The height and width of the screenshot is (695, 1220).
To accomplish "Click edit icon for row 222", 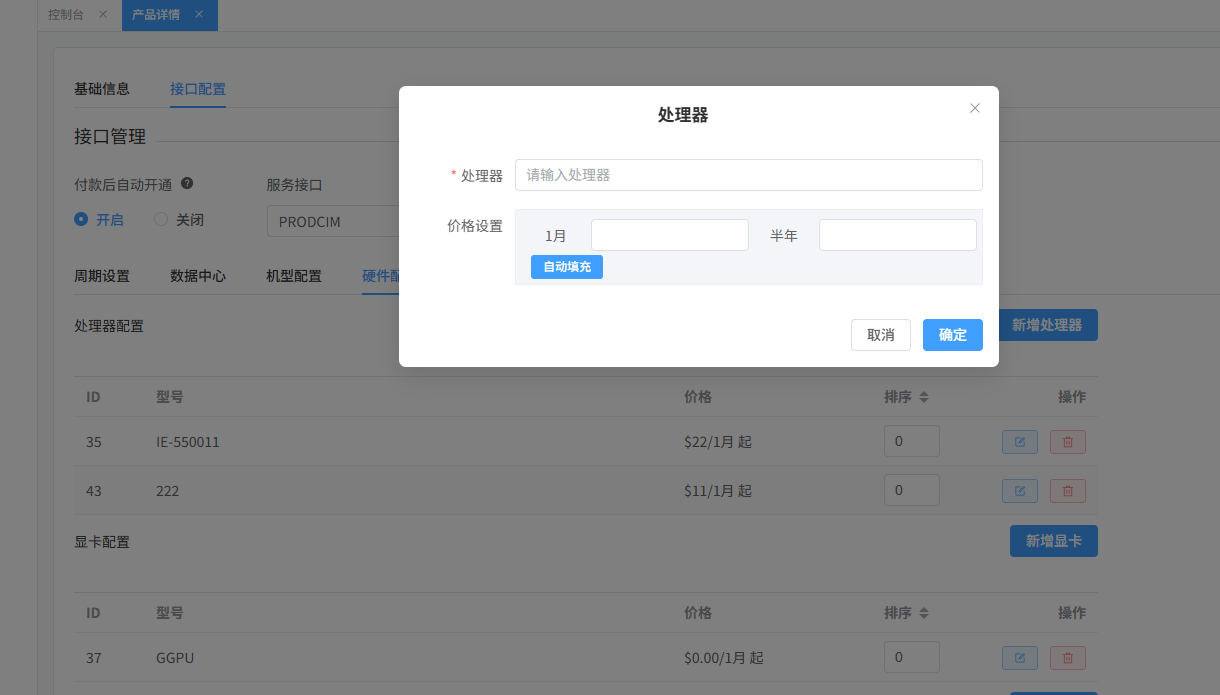I will click(x=1020, y=491).
